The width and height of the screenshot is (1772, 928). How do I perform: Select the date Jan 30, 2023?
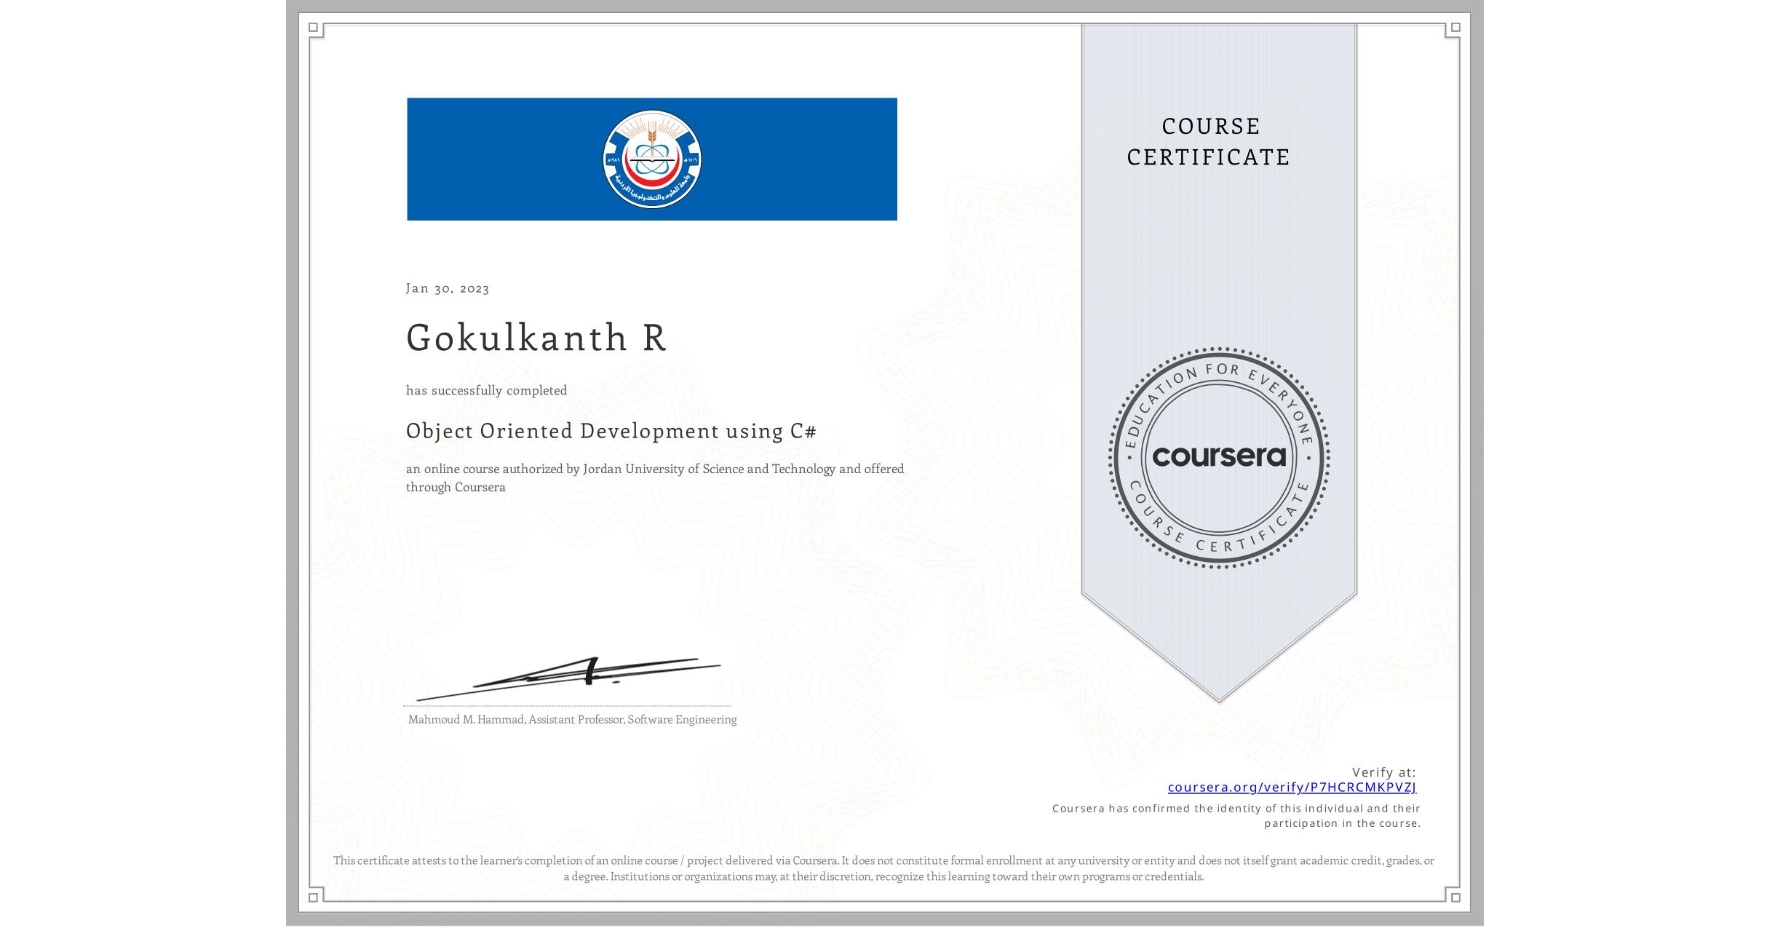click(x=447, y=288)
